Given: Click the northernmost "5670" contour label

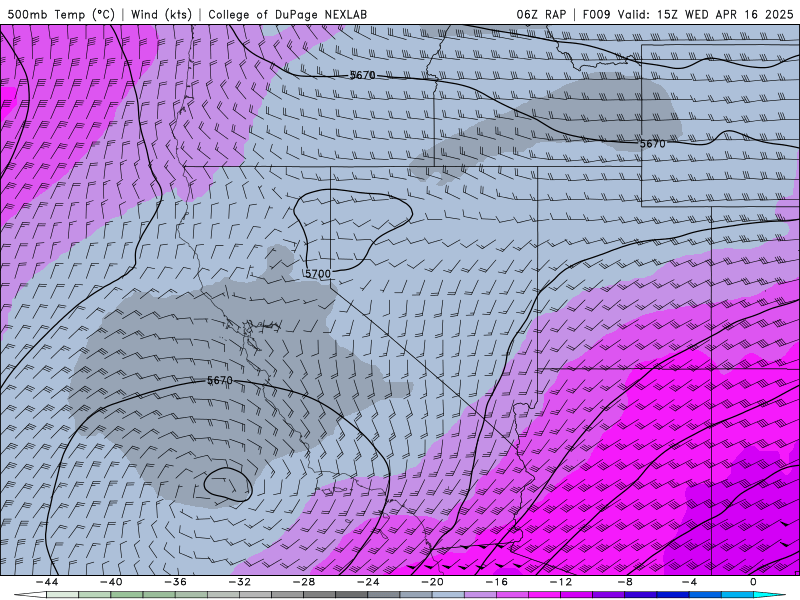Looking at the screenshot, I should click(x=363, y=75).
